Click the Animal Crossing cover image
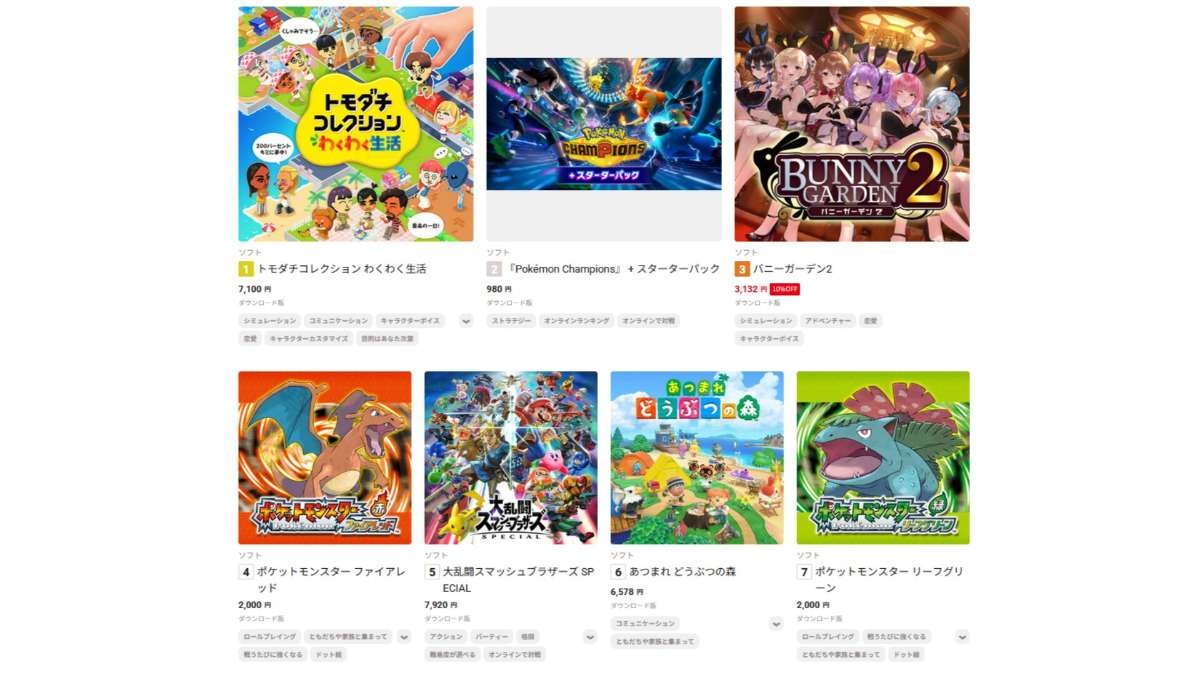Viewport: 1200px width, 675px height. coord(697,458)
